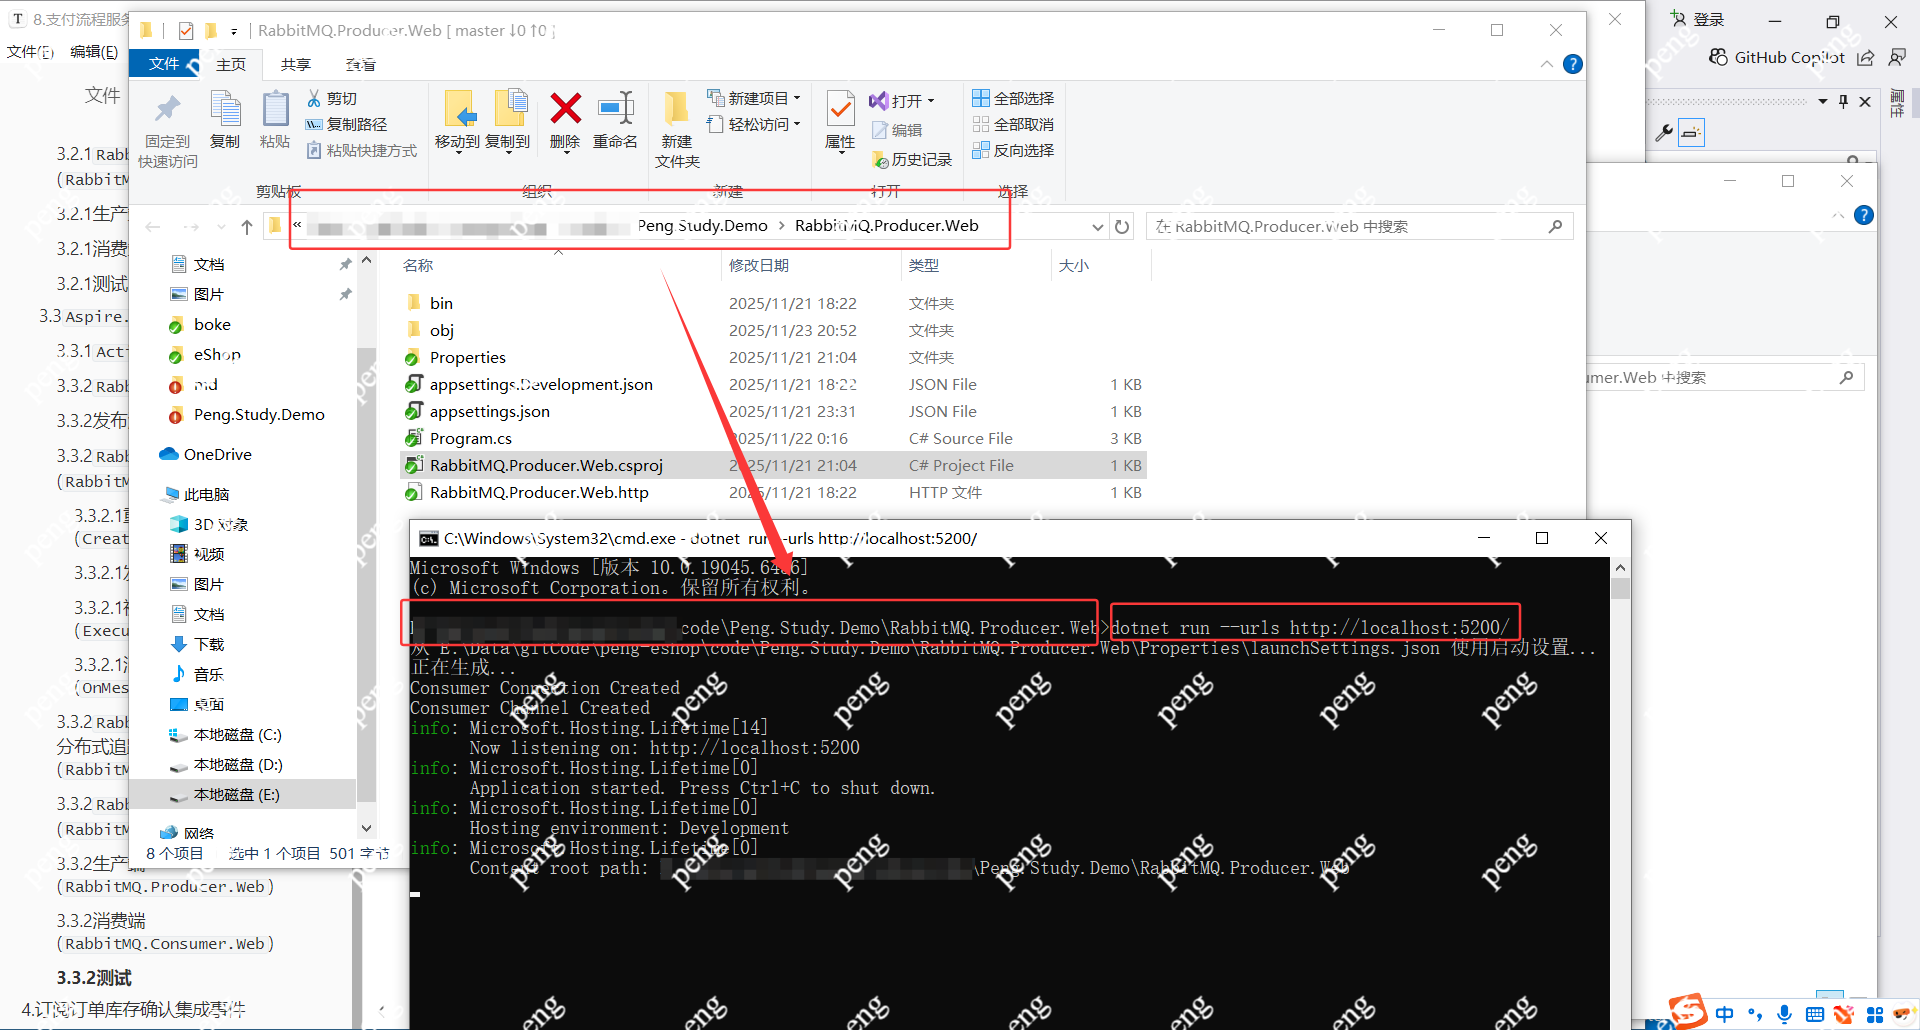Screen dimensions: 1920x1030
Task: Click the cmd window scroll-up arrow
Action: point(1620,567)
